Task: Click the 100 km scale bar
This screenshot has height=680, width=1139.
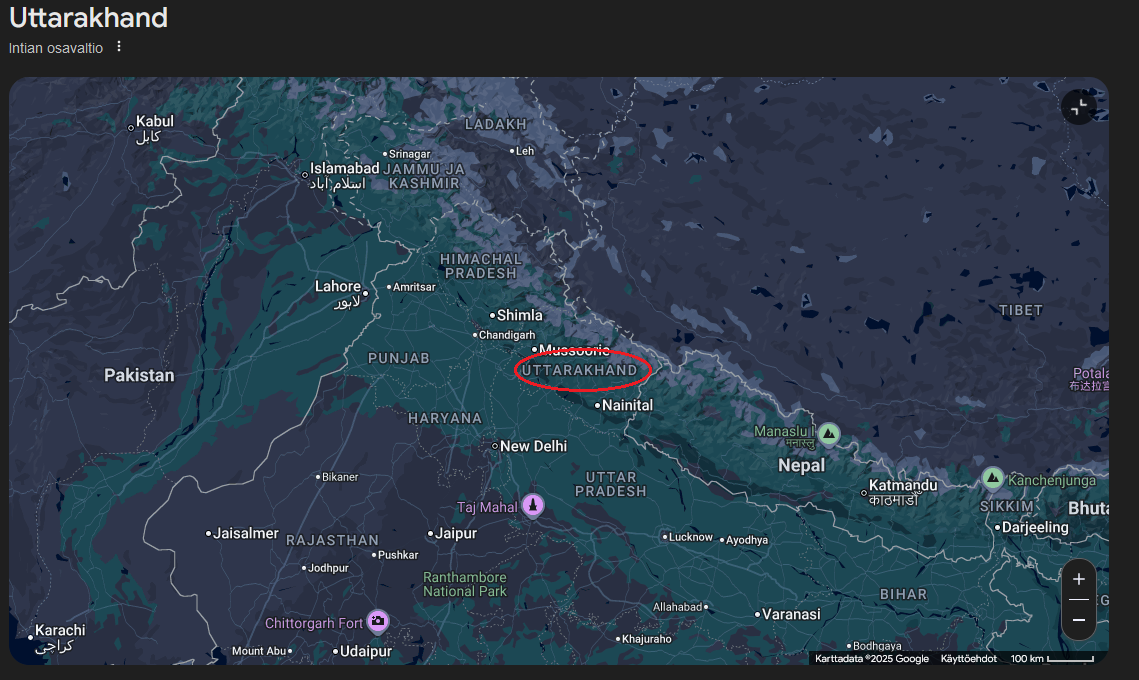Action: (1052, 658)
